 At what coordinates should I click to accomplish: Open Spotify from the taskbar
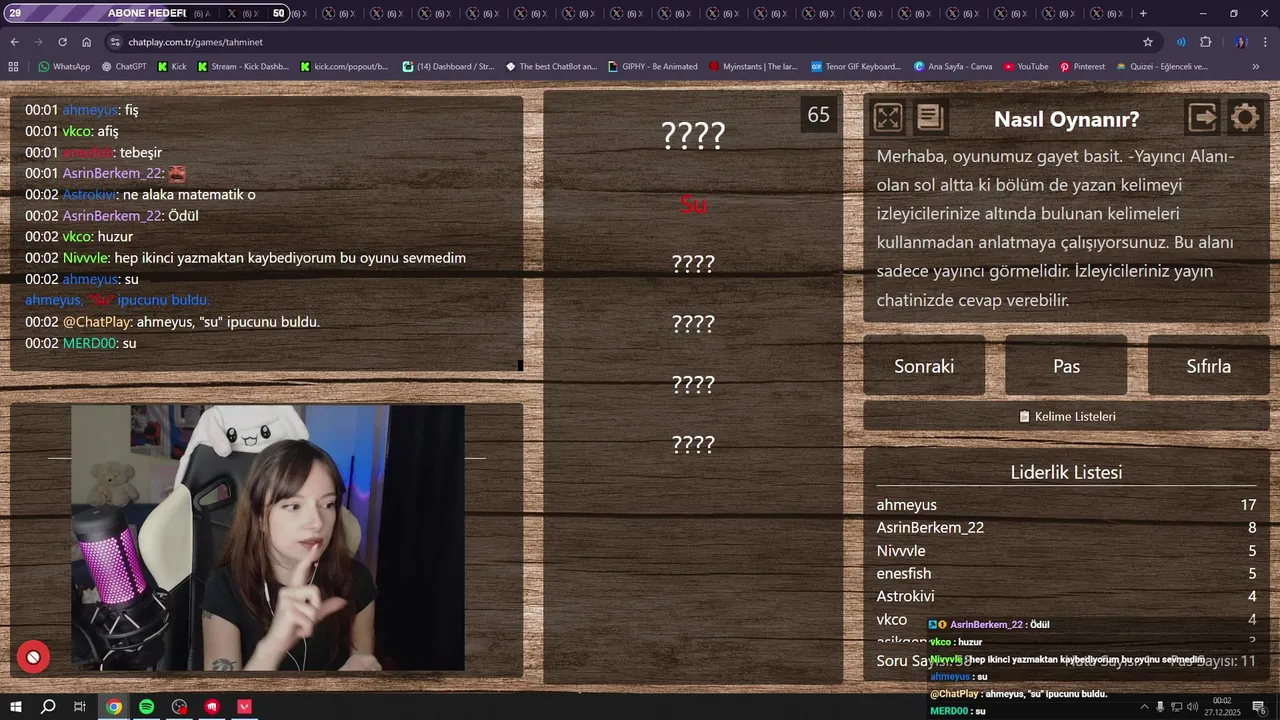pos(147,707)
